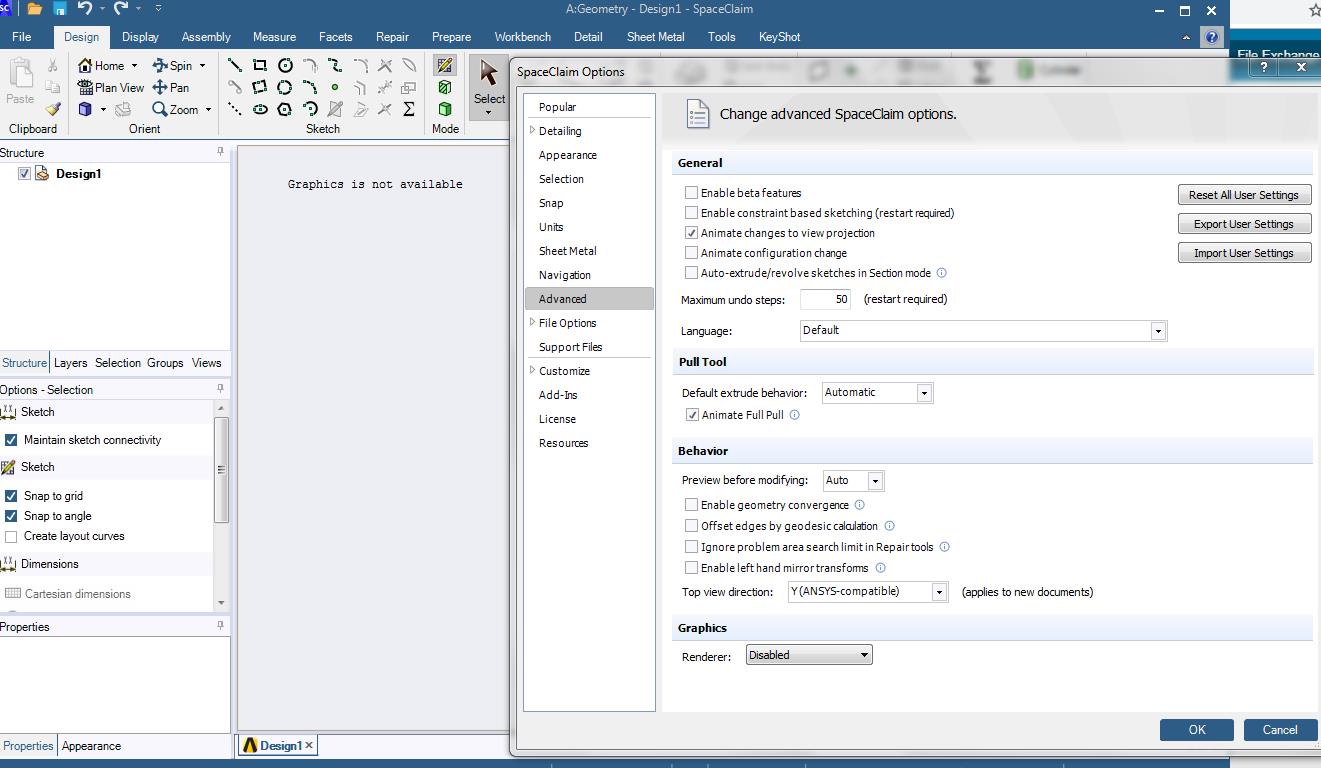Click the Undo arrow icon
The height and width of the screenshot is (768, 1321).
84,9
